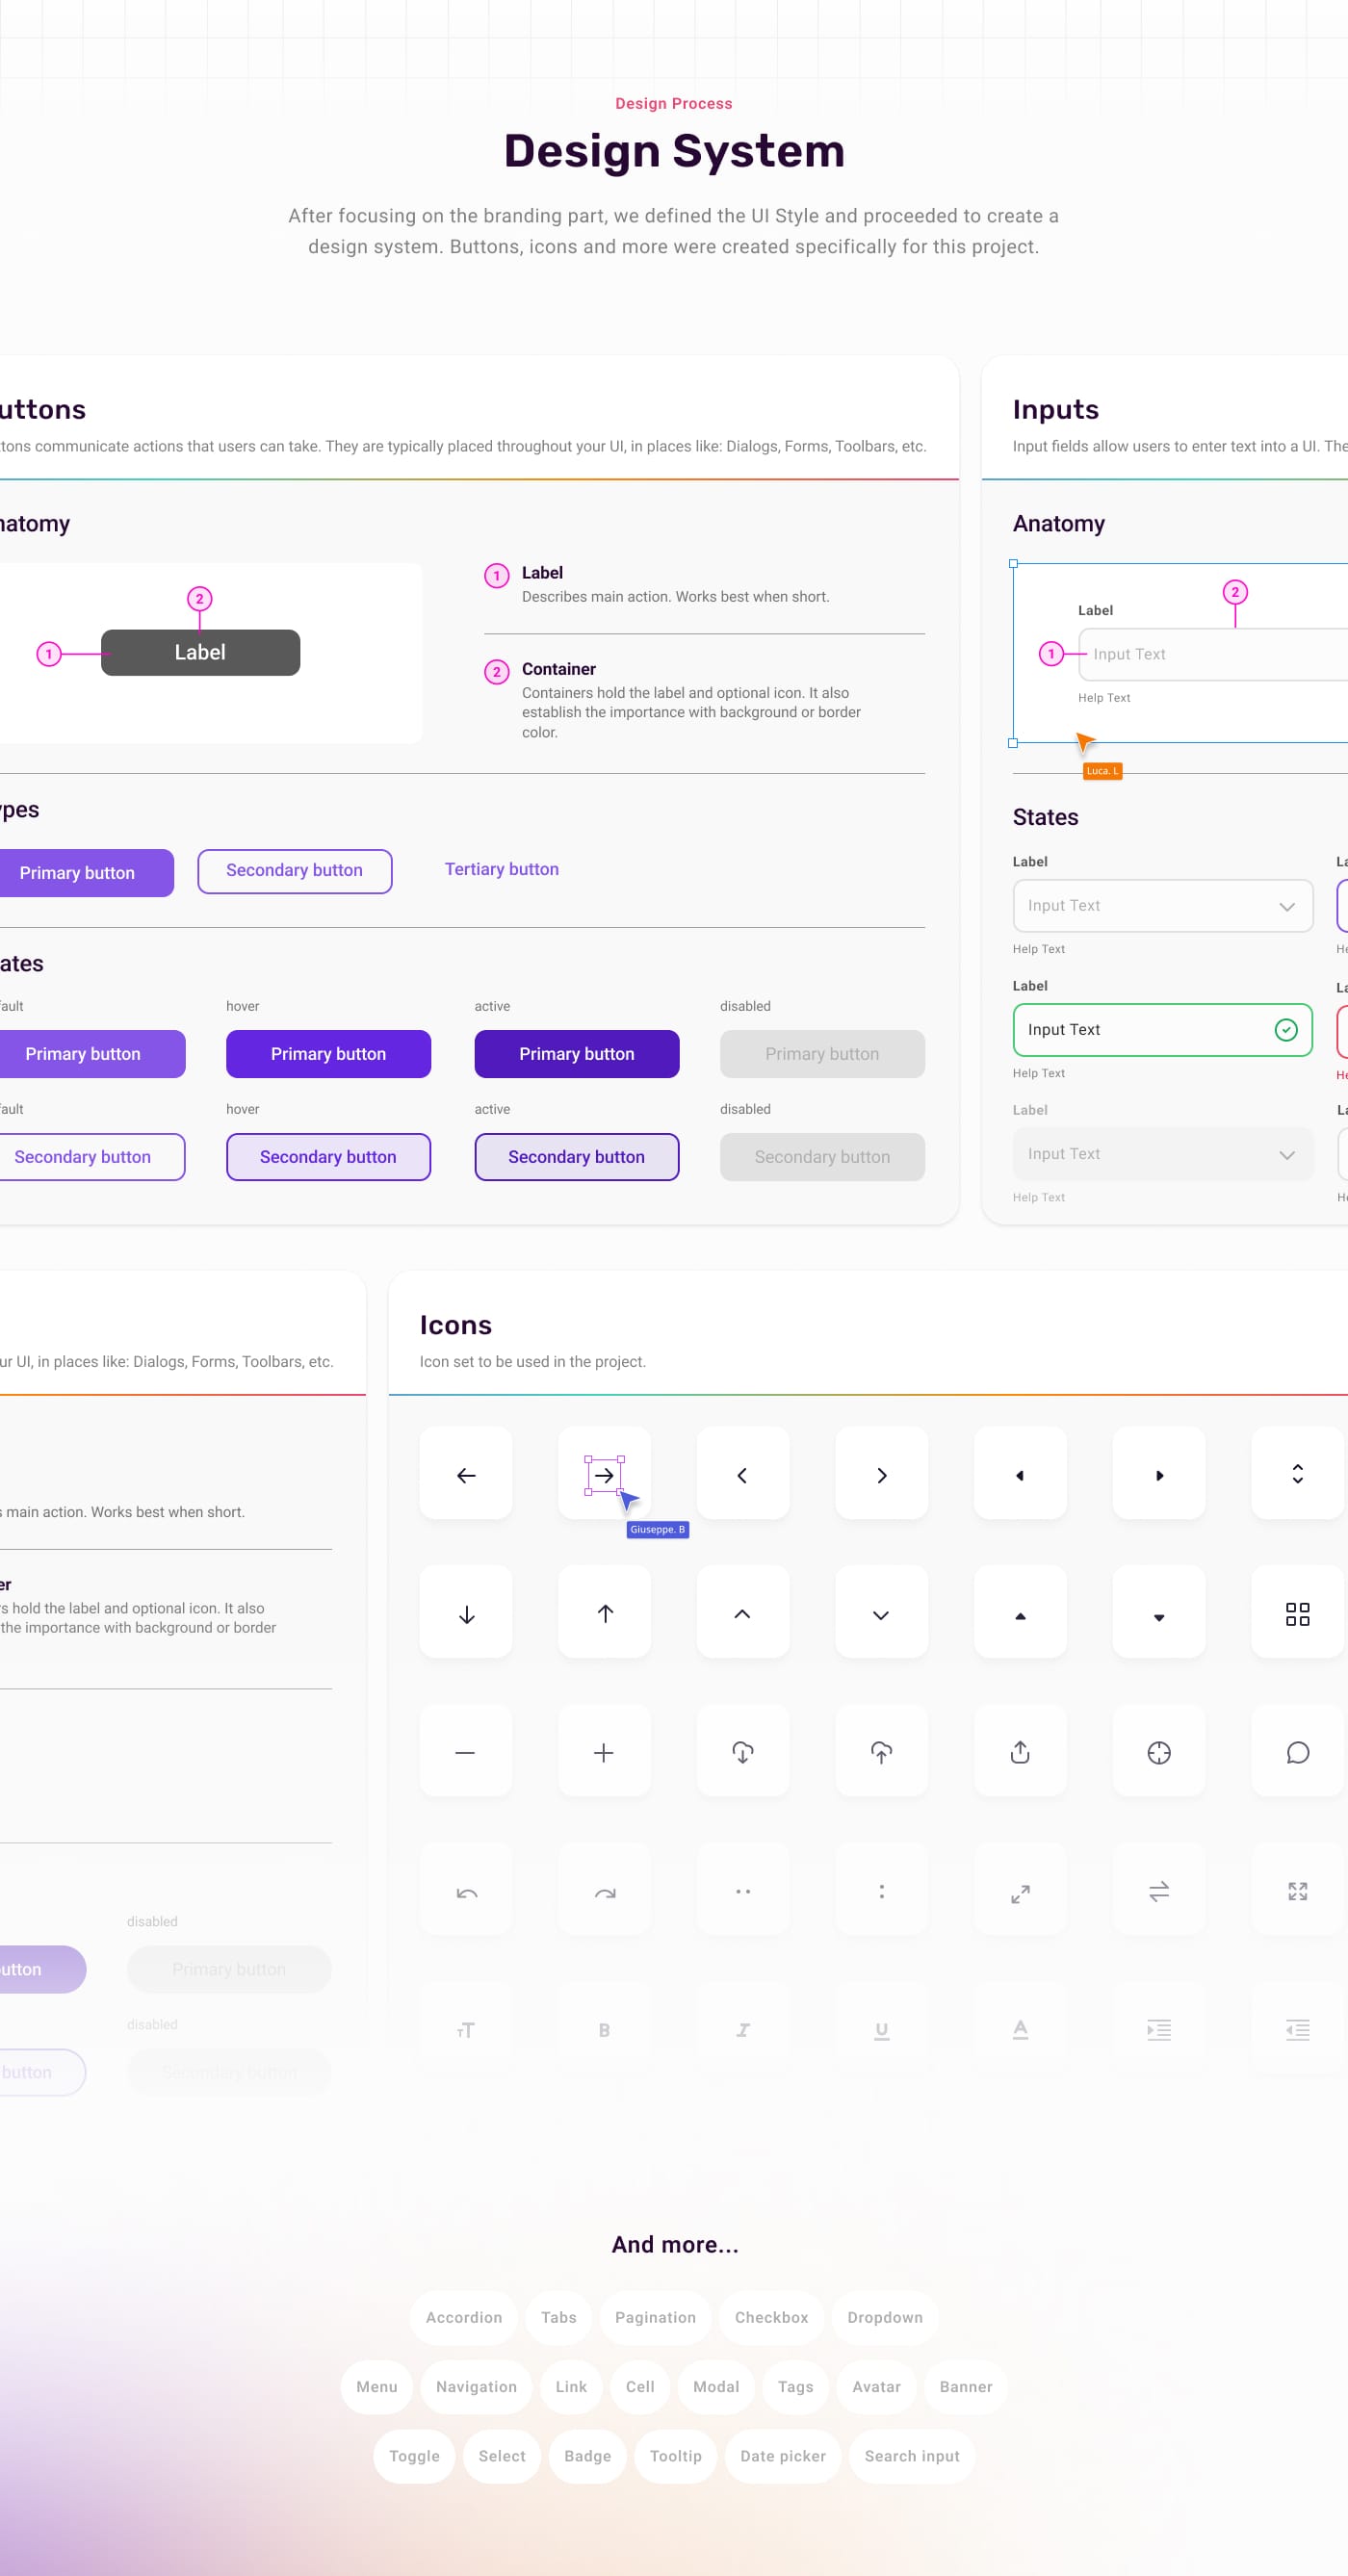This screenshot has height=2576, width=1348.
Task: Click the share upload tray icon
Action: click(1020, 1752)
